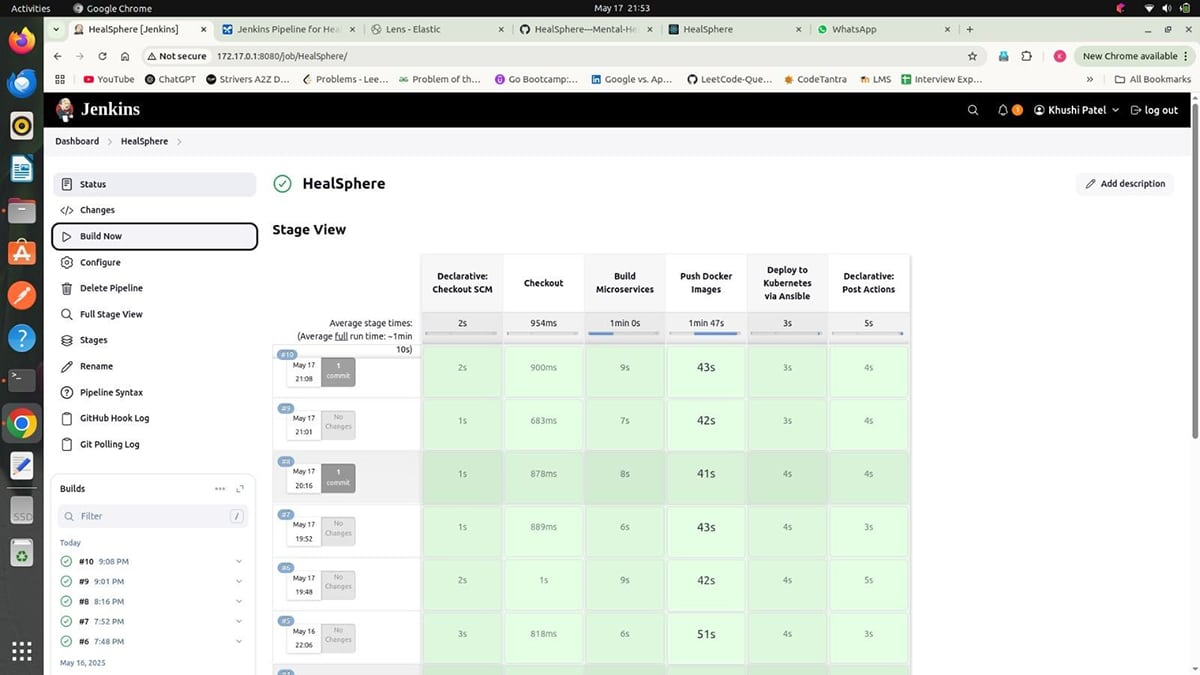Open the Builds panel overflow menu
The width and height of the screenshot is (1200, 675).
pyautogui.click(x=220, y=489)
